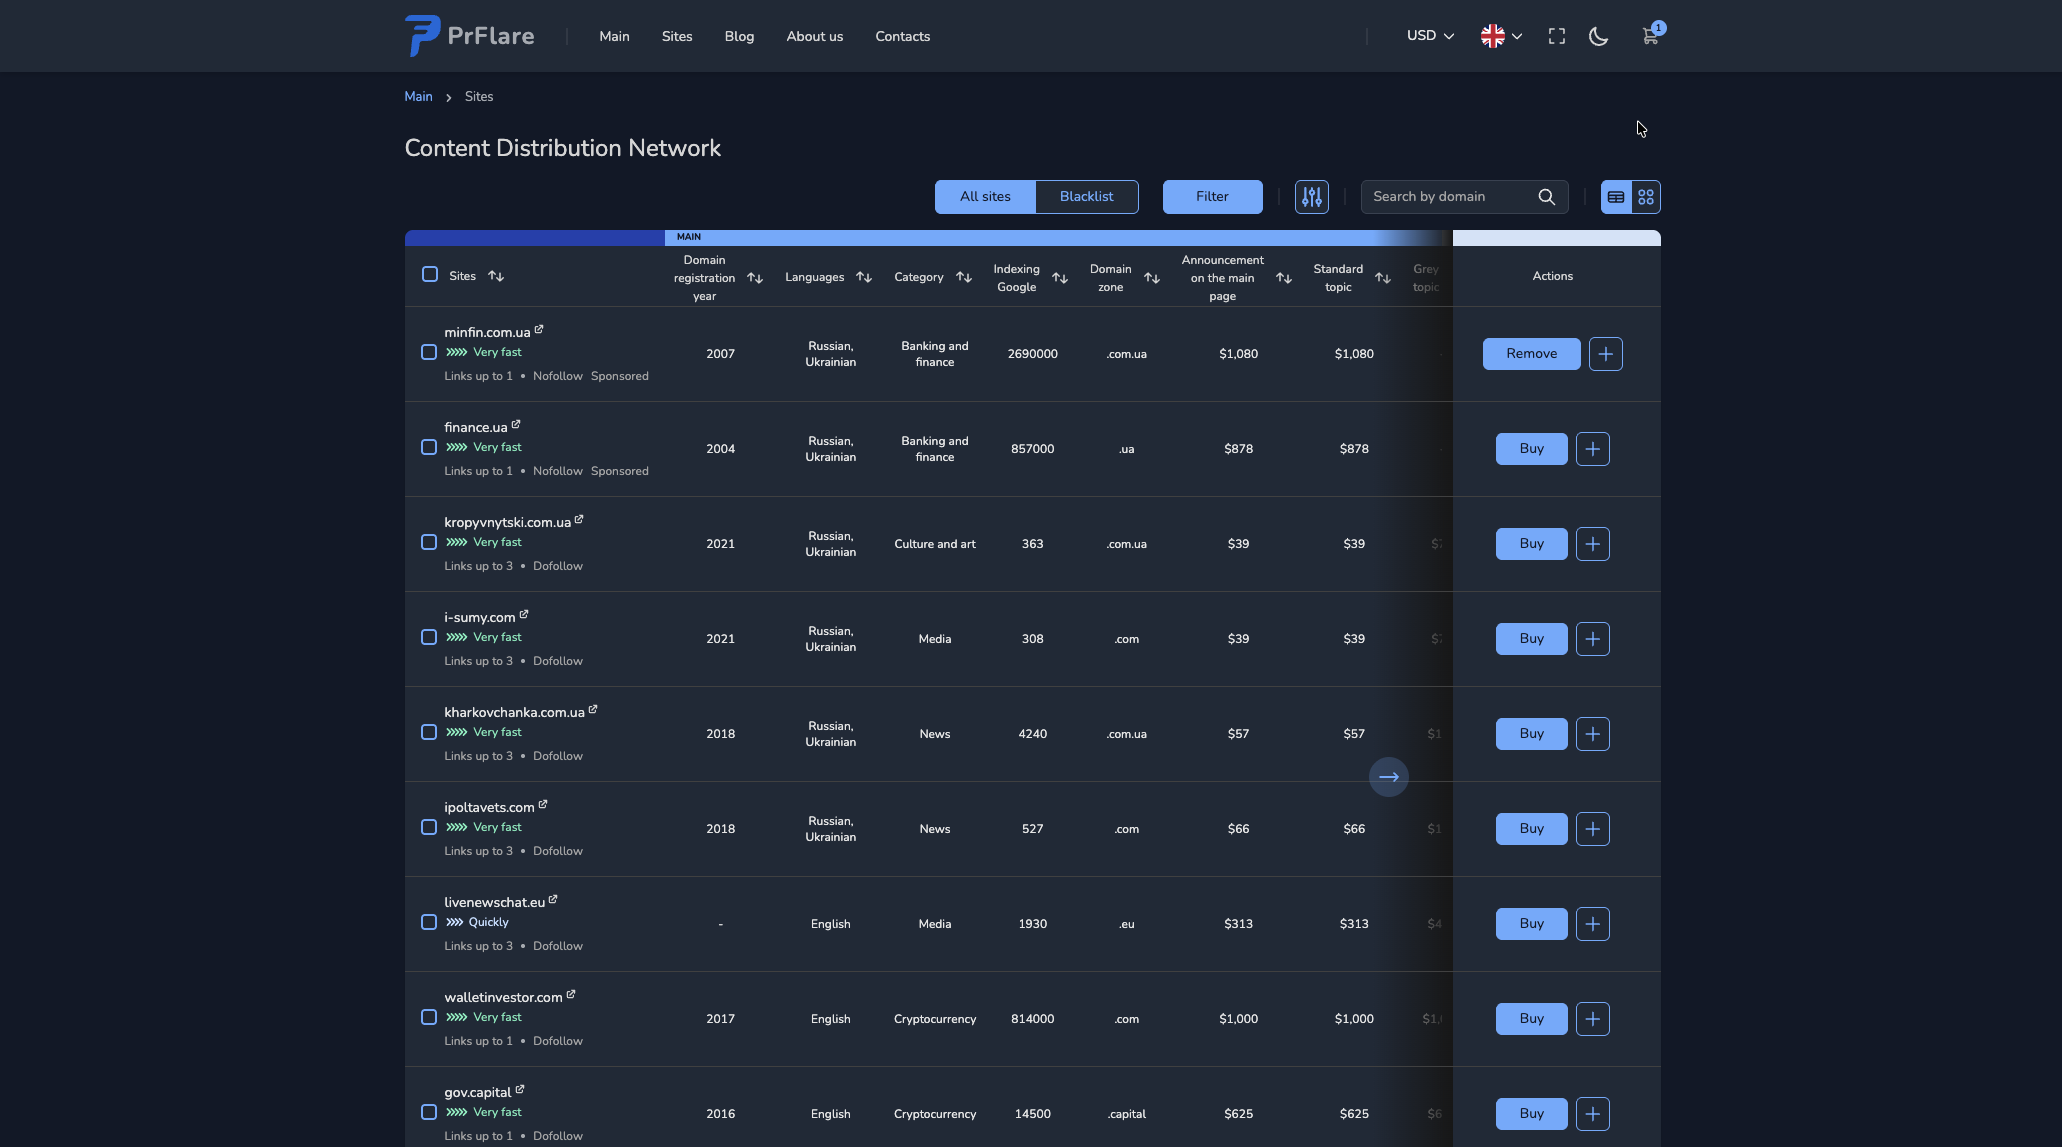Expand language flag selector
Image resolution: width=2062 pixels, height=1147 pixels.
pos(1501,36)
